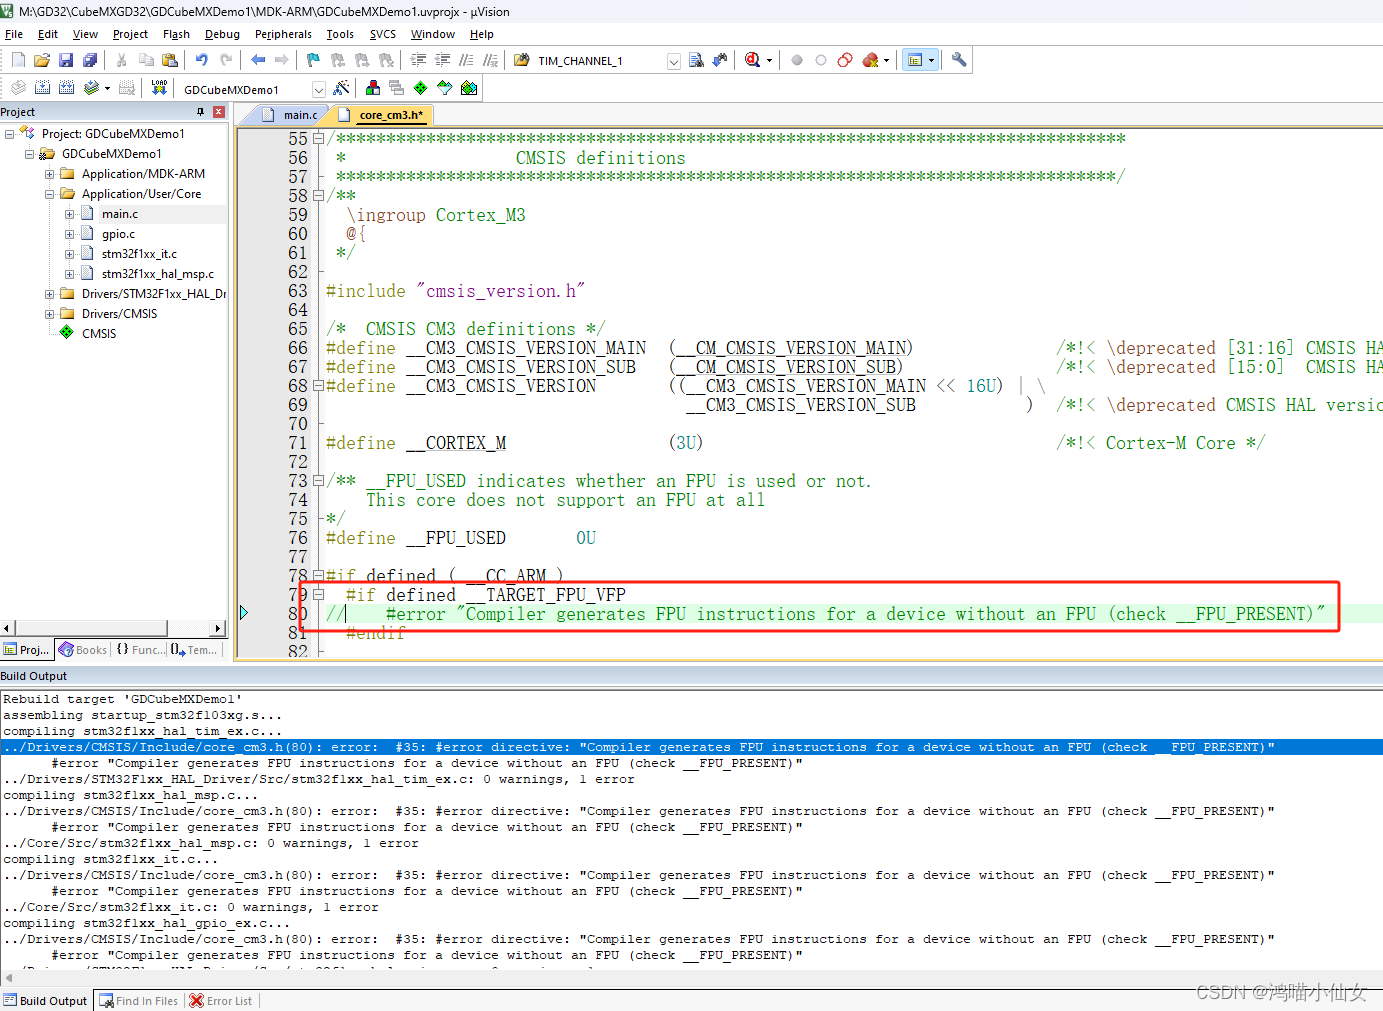Viewport: 1383px width, 1011px height.
Task: Open the TIM_CHANNEL_1 find dropdown
Action: coord(674,61)
